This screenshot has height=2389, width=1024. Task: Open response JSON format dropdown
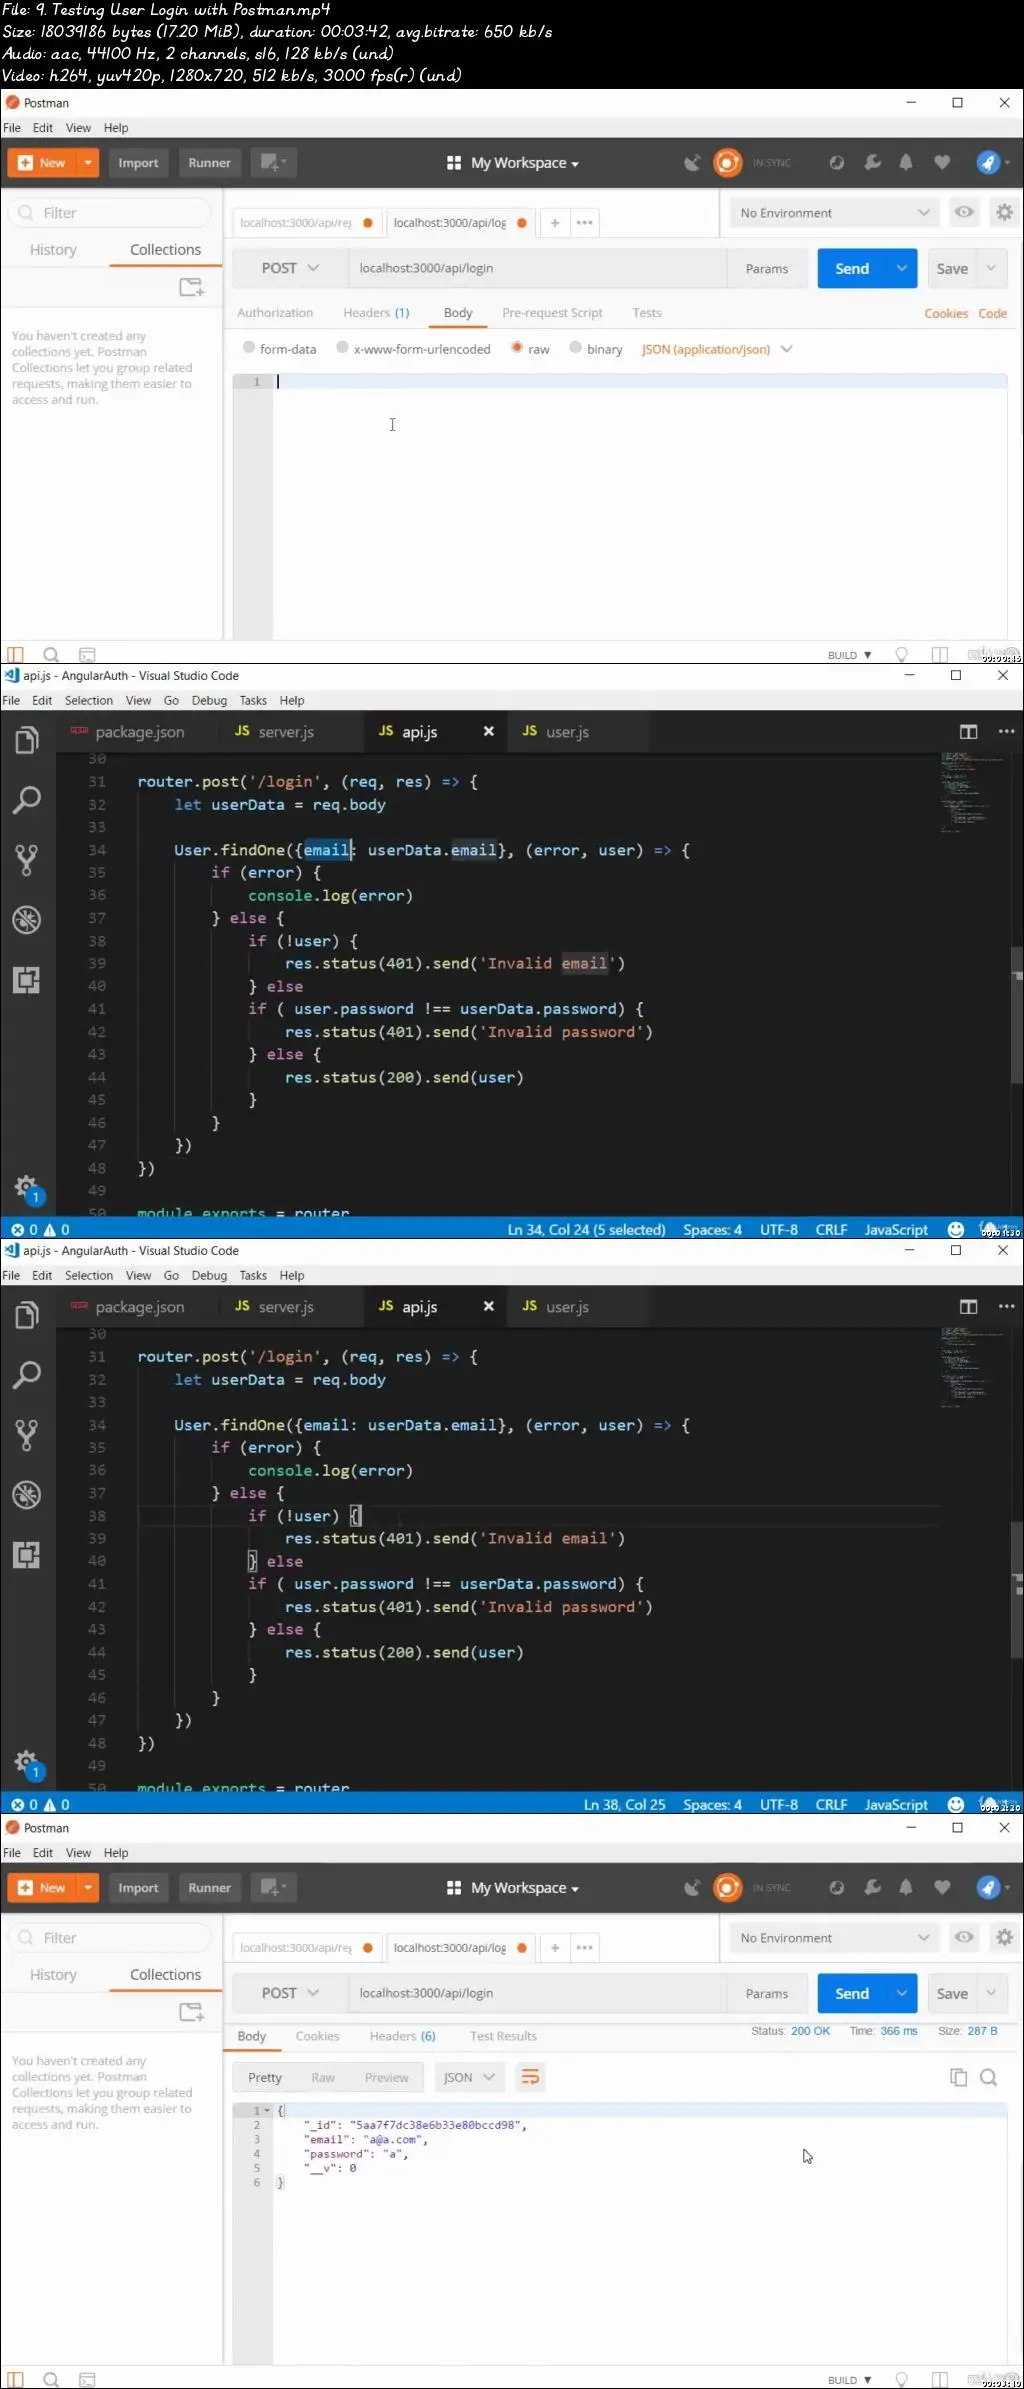click(x=469, y=2077)
